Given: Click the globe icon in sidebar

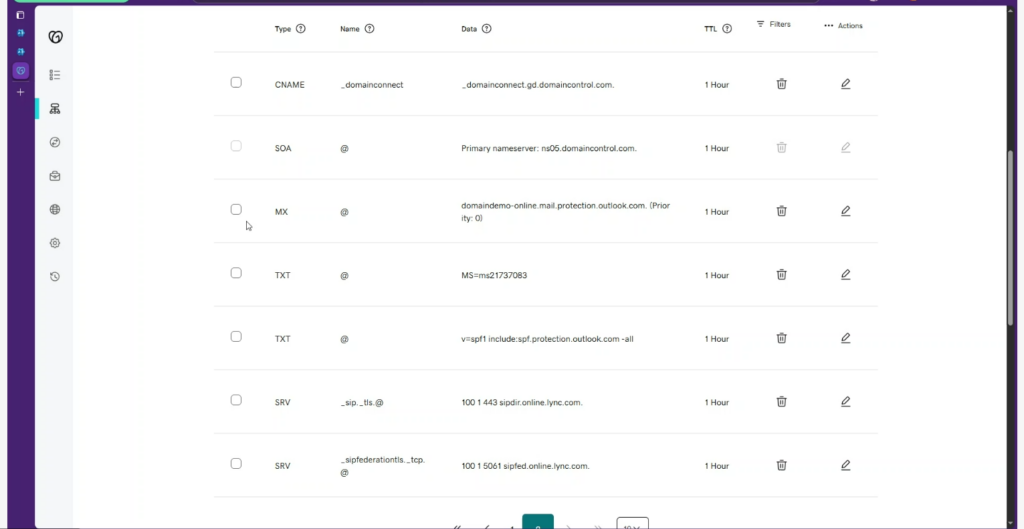Looking at the screenshot, I should (55, 210).
